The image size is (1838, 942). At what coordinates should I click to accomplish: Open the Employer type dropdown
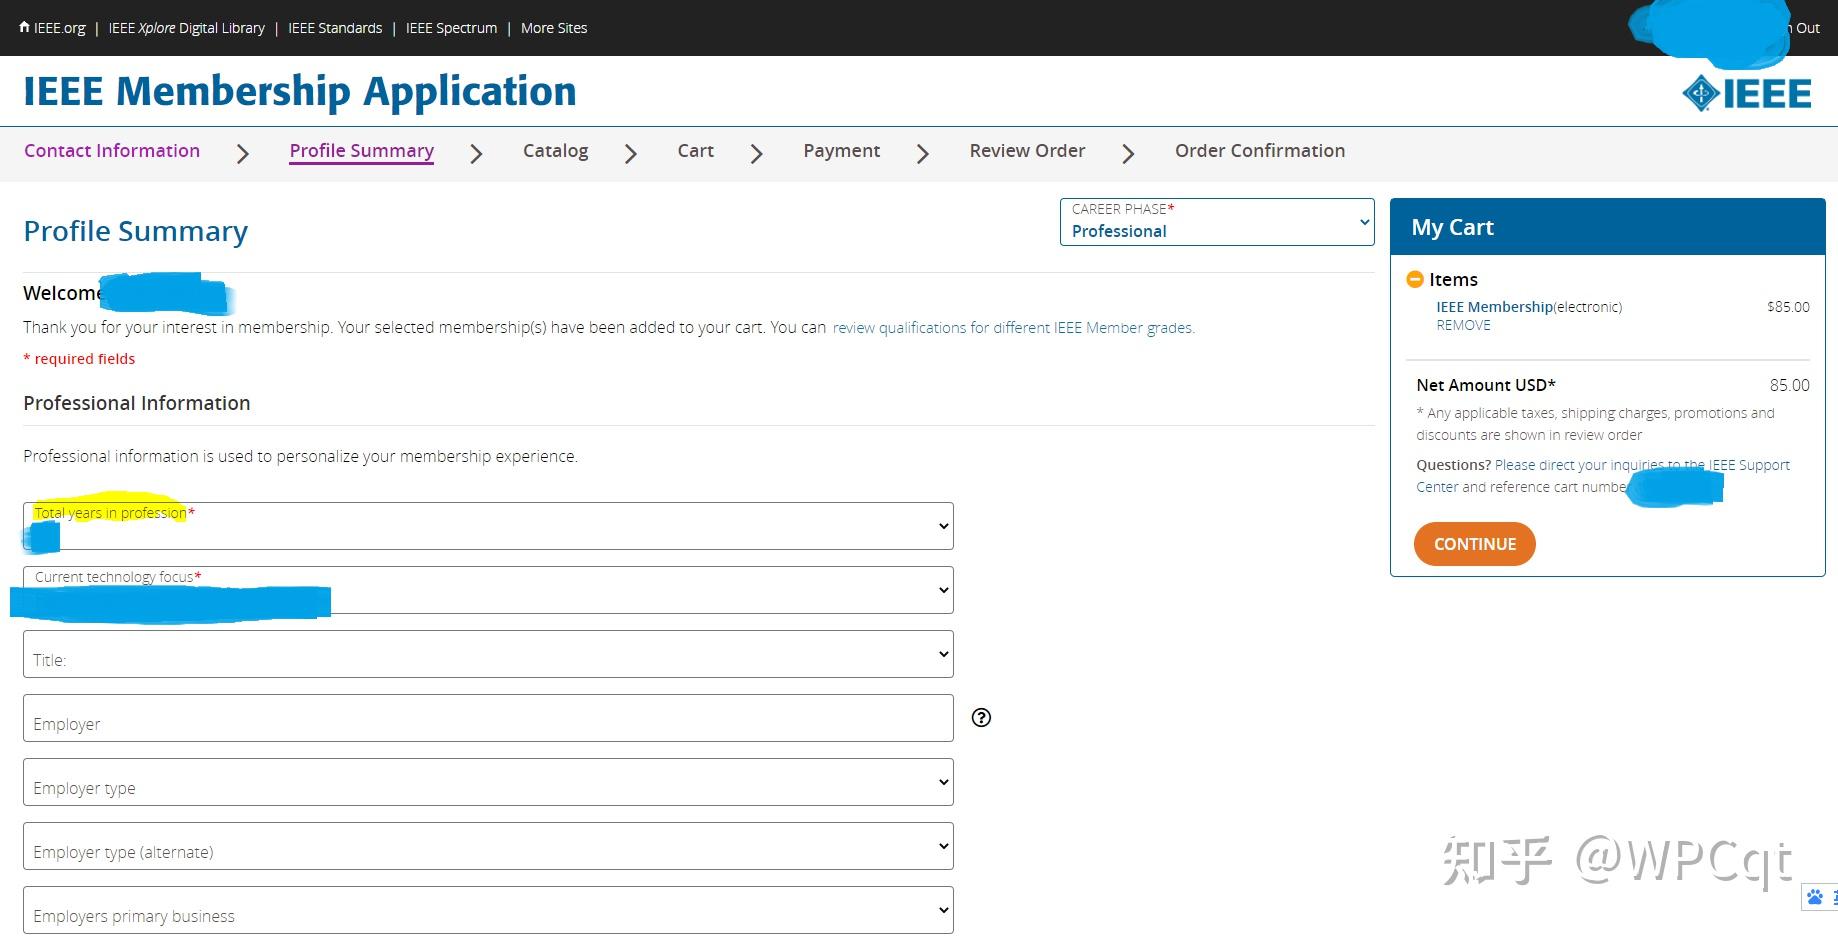point(488,782)
